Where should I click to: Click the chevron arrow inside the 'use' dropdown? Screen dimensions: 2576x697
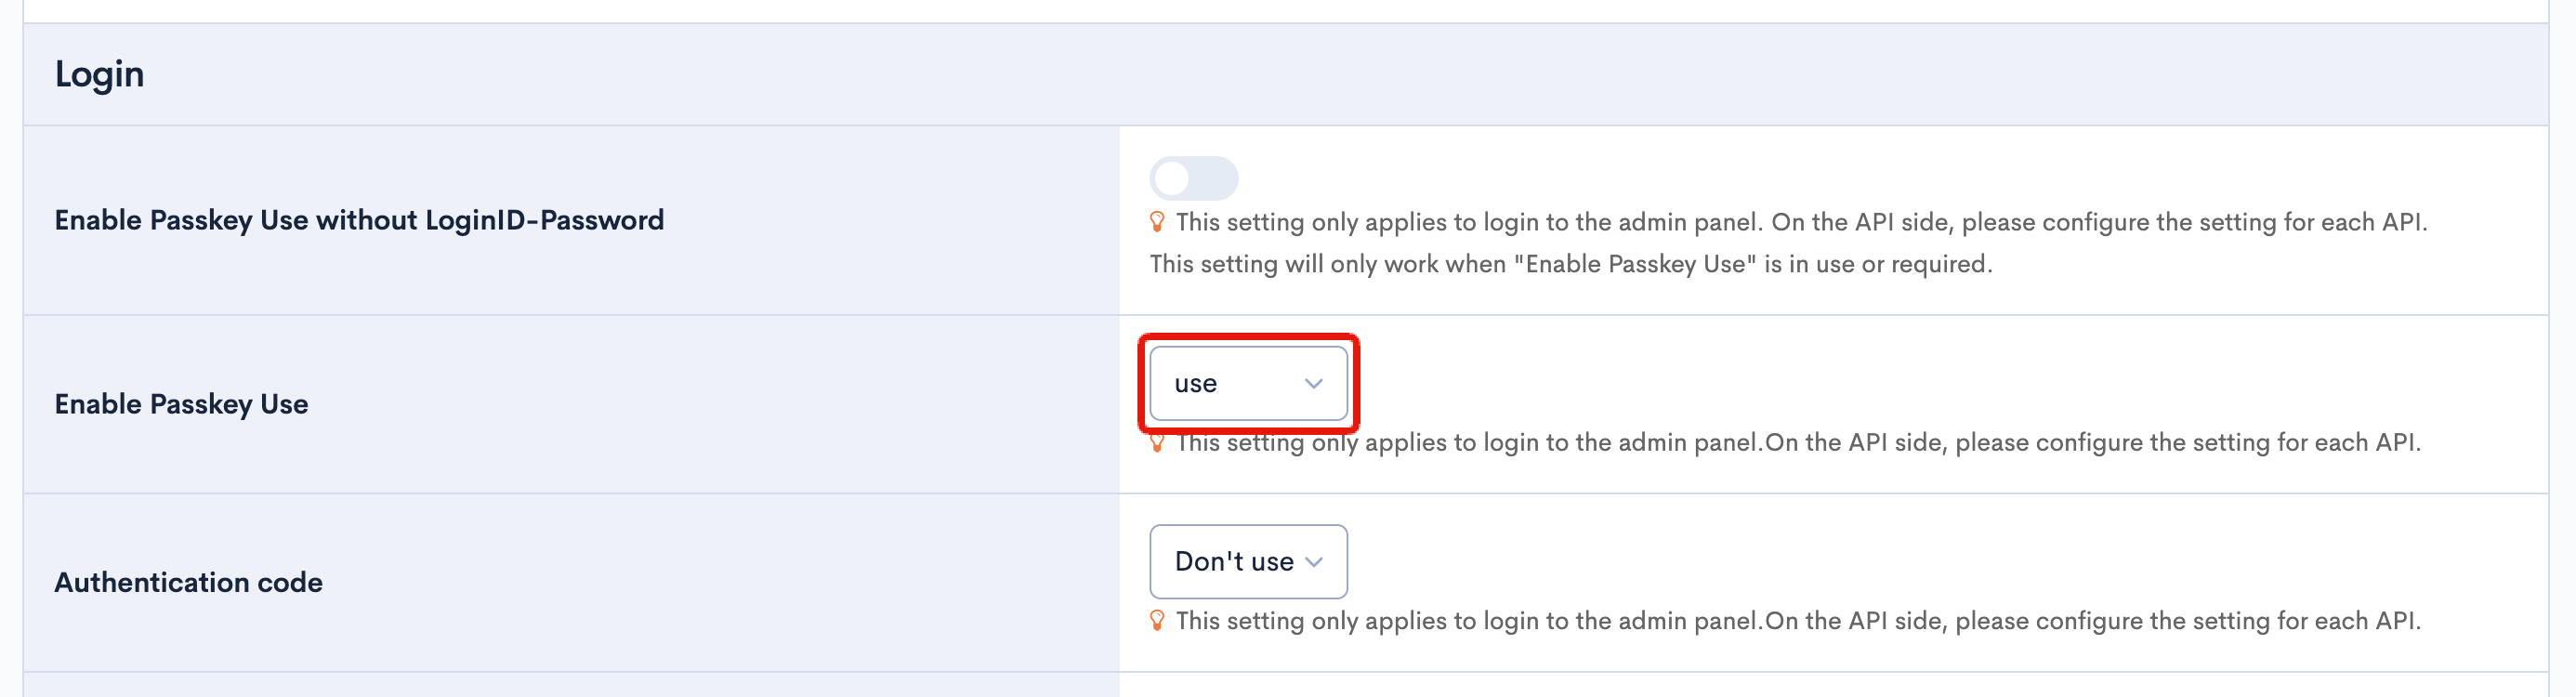1313,382
